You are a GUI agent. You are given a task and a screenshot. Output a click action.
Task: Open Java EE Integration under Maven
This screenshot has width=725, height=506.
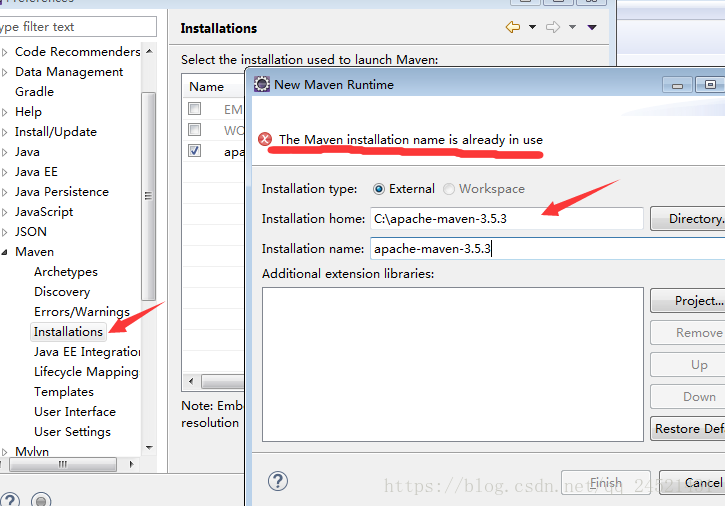(x=87, y=352)
